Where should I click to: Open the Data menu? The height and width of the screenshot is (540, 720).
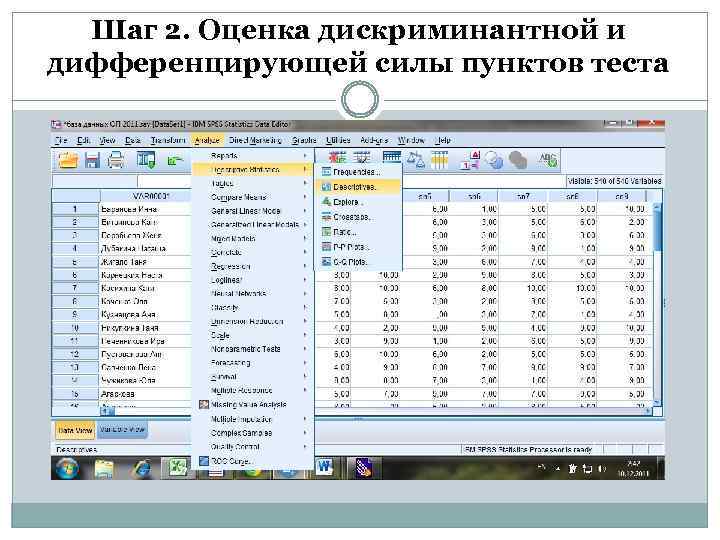coord(132,140)
